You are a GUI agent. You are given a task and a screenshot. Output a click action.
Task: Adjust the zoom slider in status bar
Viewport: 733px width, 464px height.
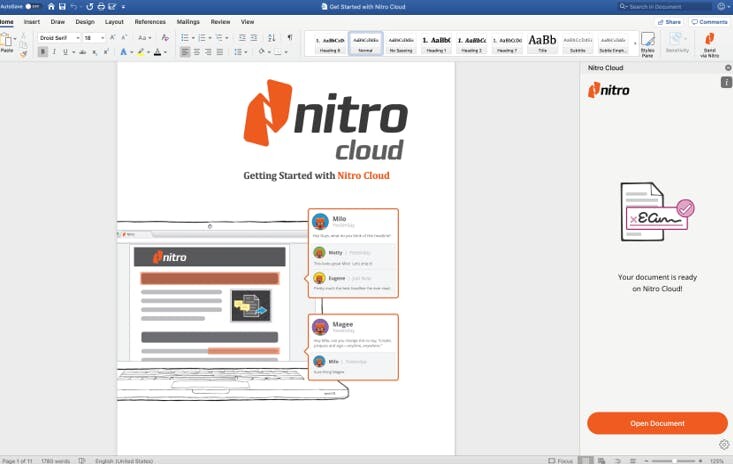(x=673, y=461)
